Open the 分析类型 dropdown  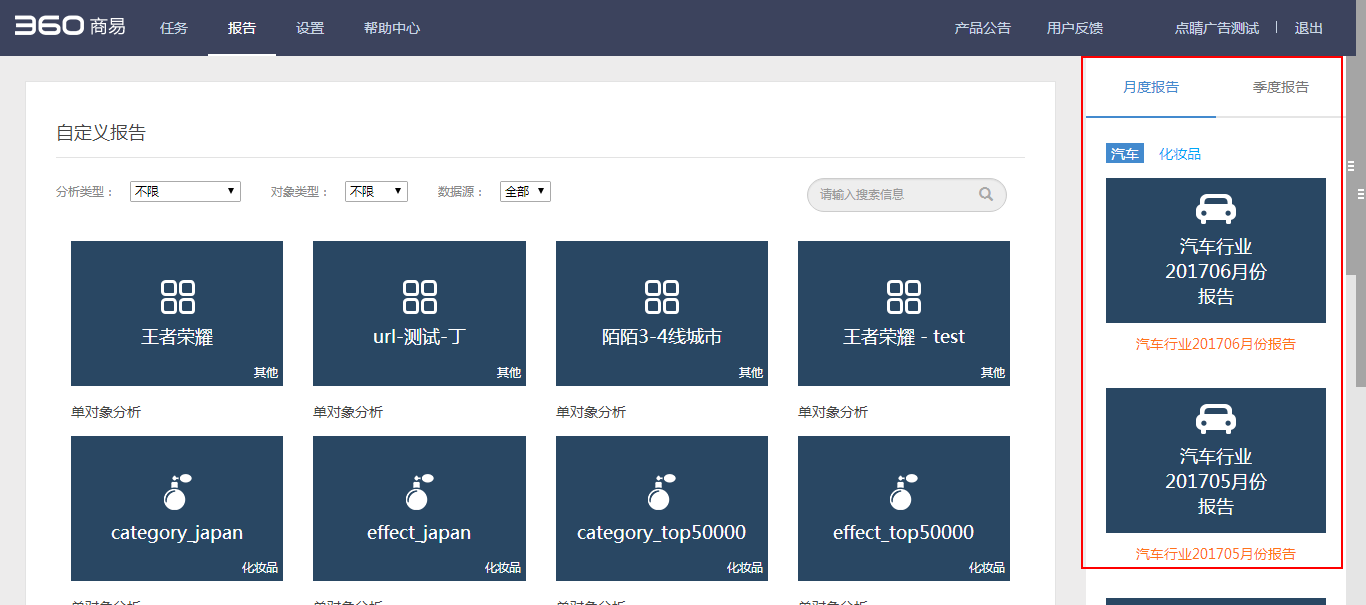tap(185, 191)
